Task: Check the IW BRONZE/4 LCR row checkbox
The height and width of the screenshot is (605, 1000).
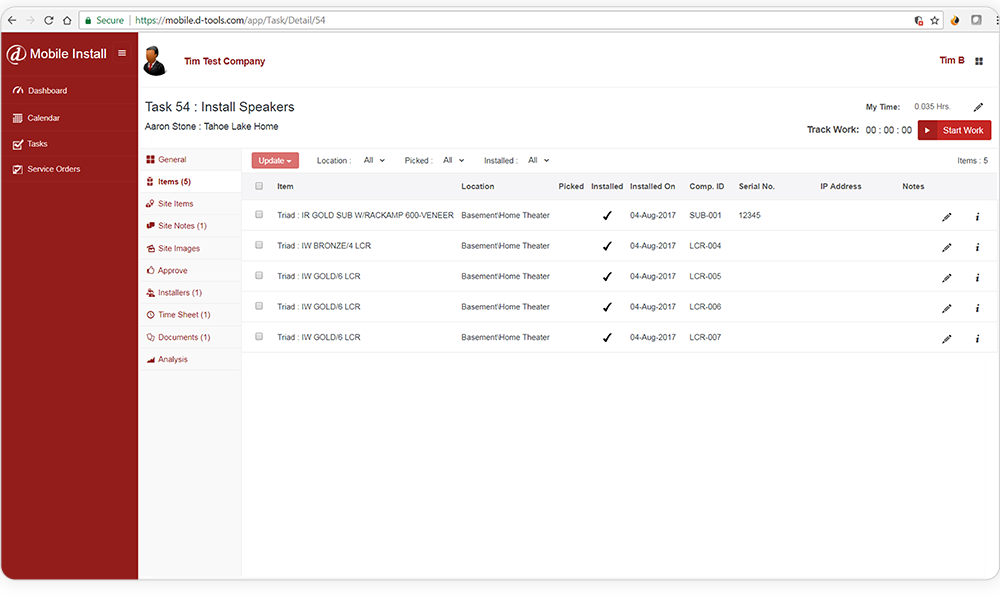Action: 259,245
